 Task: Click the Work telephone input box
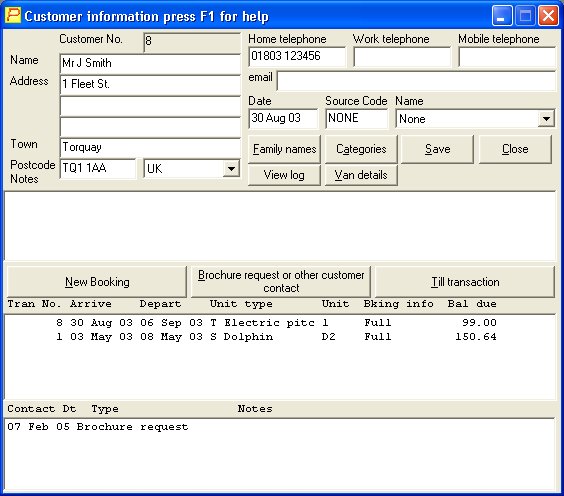402,57
